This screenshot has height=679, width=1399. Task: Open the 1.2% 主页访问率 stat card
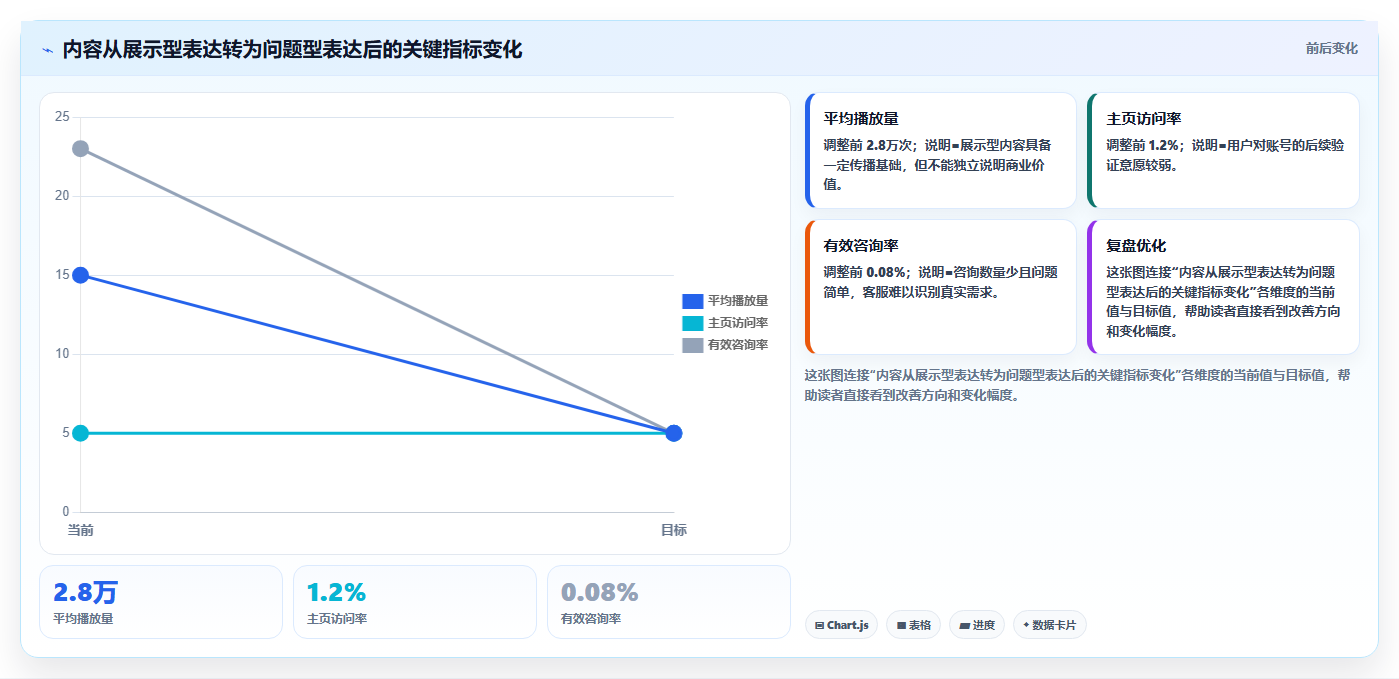point(415,602)
